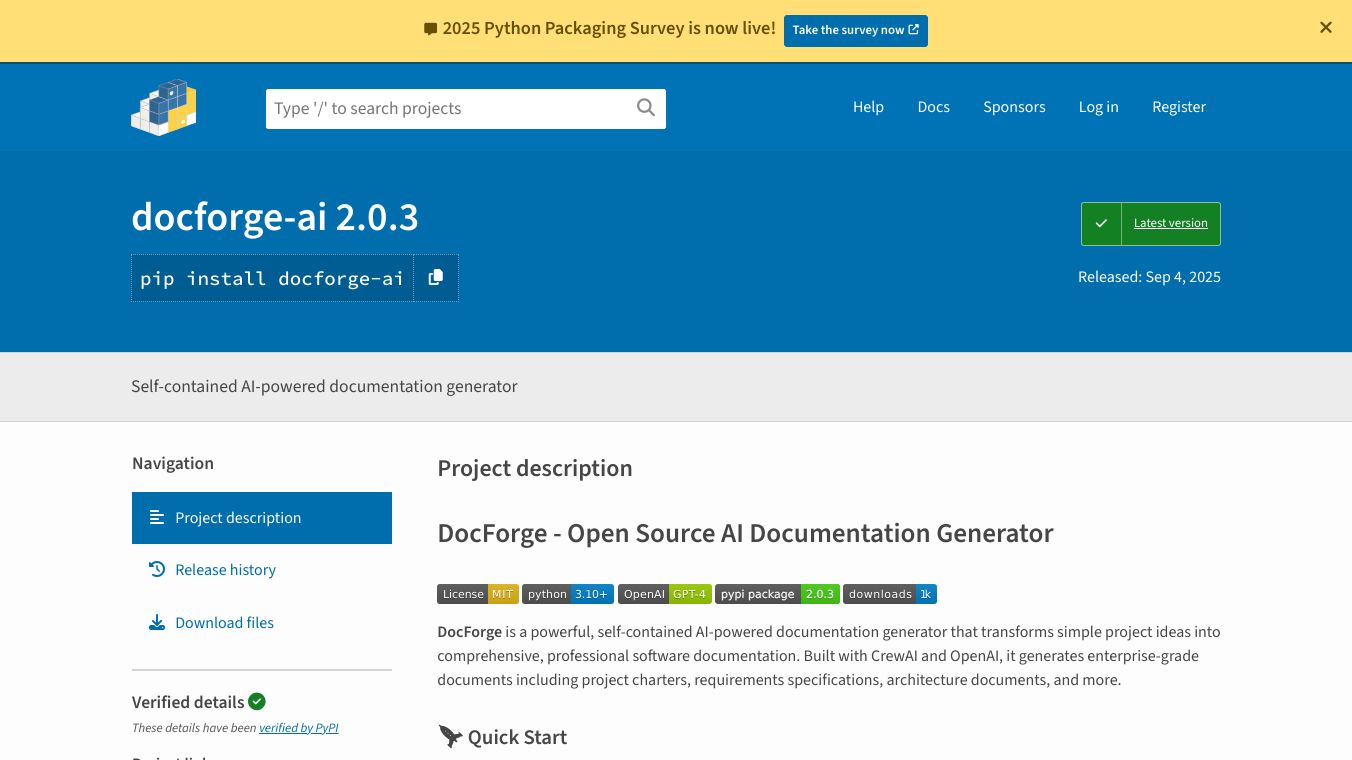Image resolution: width=1352 pixels, height=760 pixels.
Task: Go to the Log in page
Action: click(1098, 107)
